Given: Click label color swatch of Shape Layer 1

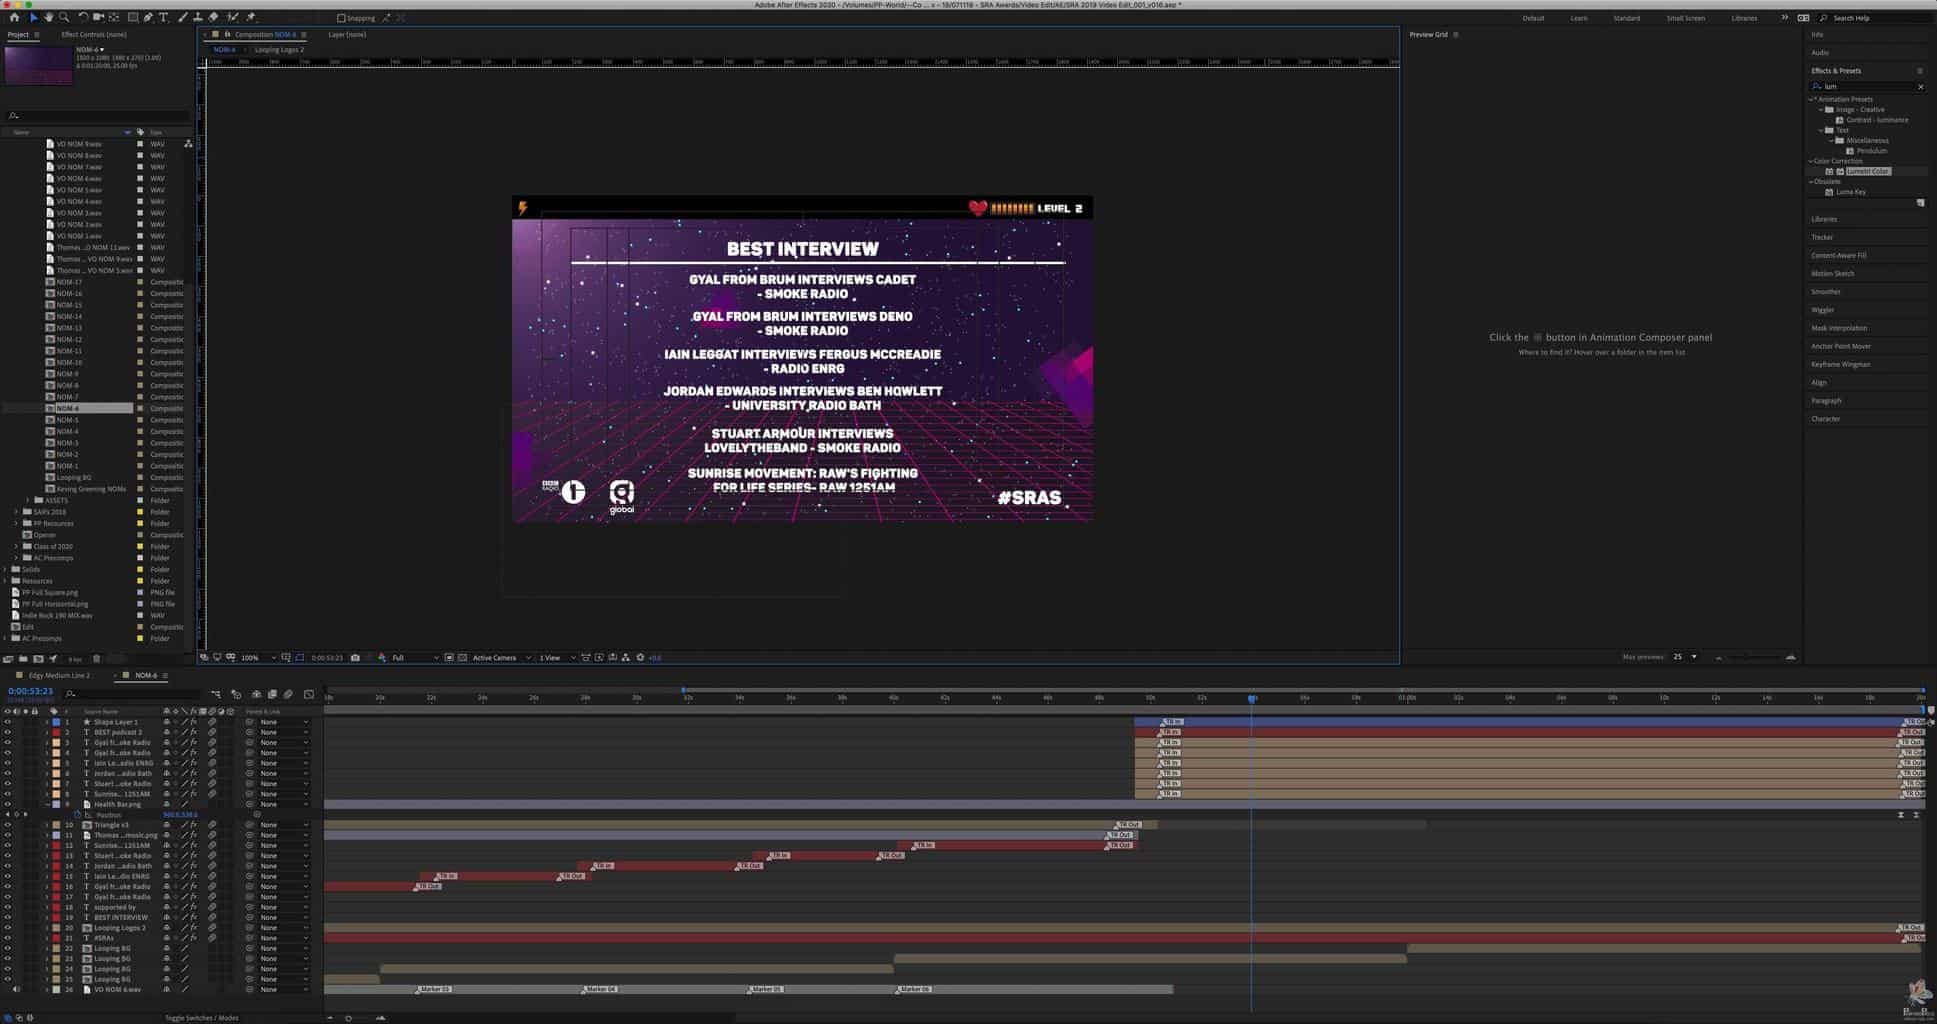Looking at the screenshot, I should 56,722.
